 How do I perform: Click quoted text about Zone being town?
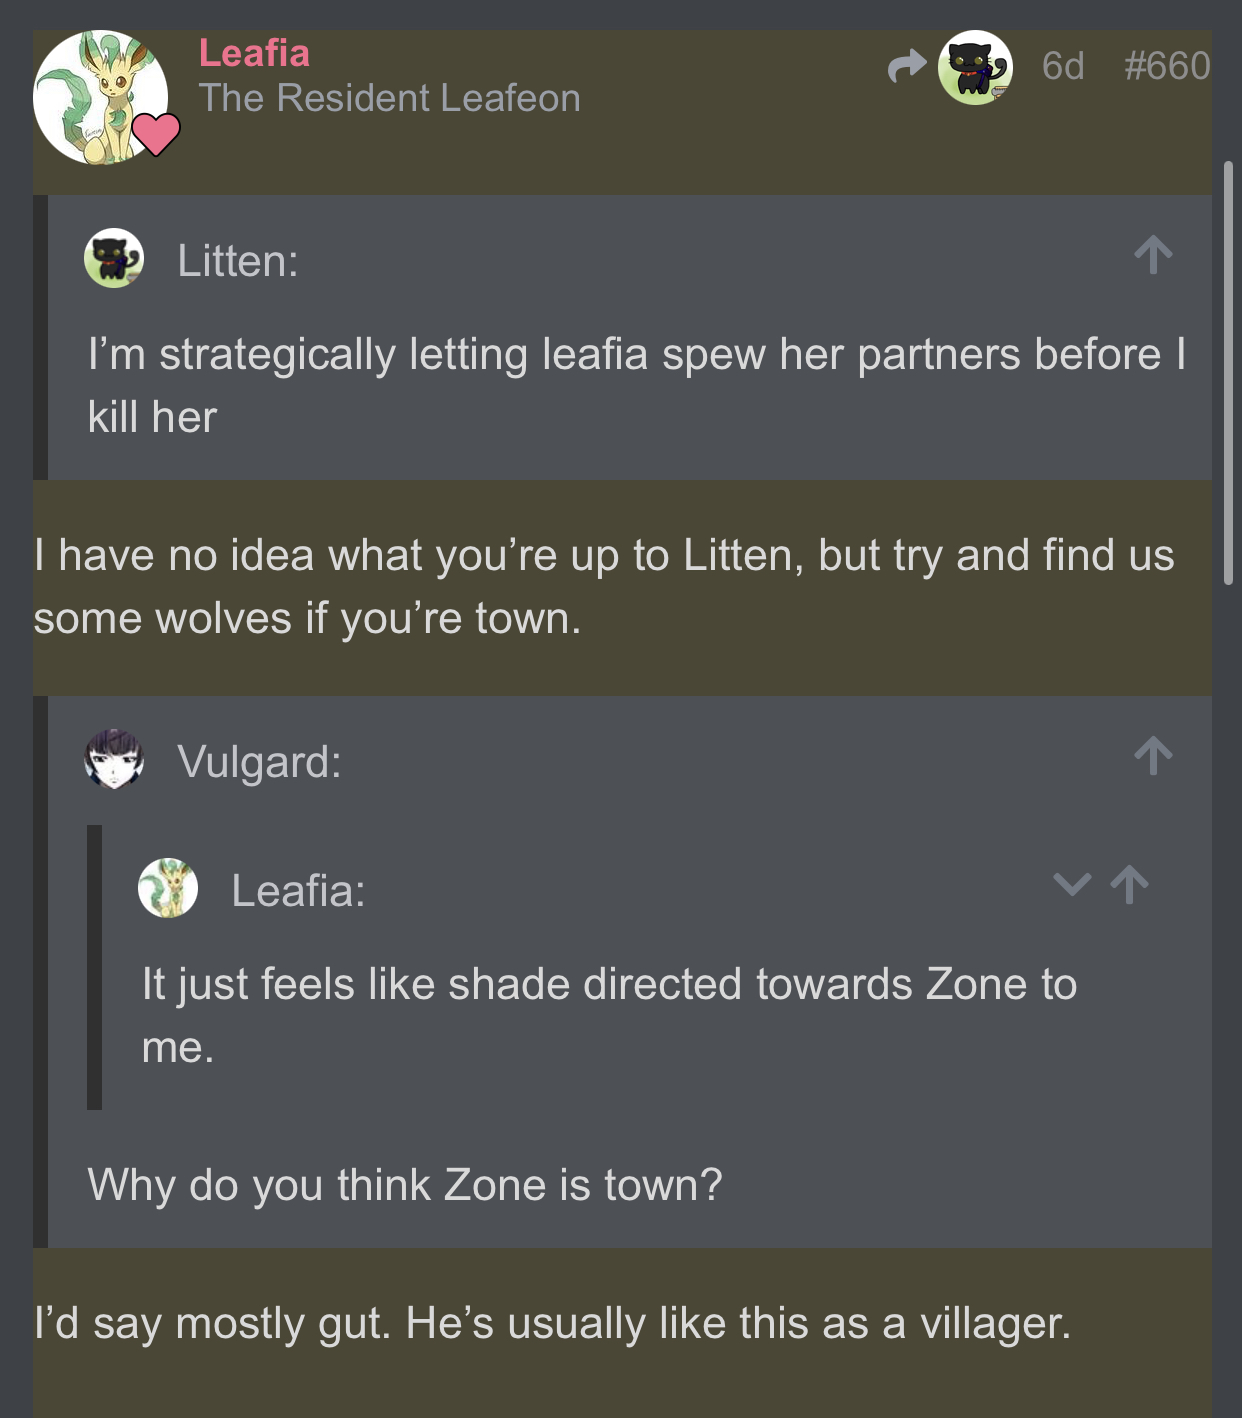(x=405, y=1185)
